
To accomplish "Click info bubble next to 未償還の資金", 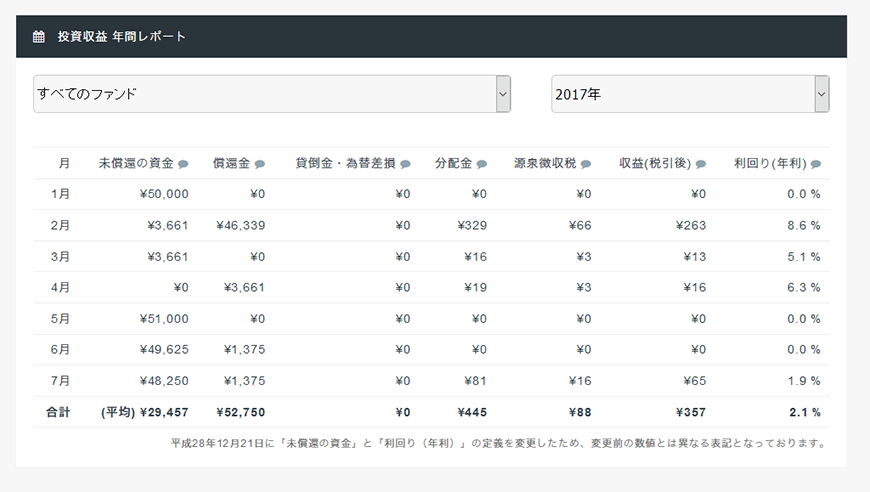I will pyautogui.click(x=183, y=164).
